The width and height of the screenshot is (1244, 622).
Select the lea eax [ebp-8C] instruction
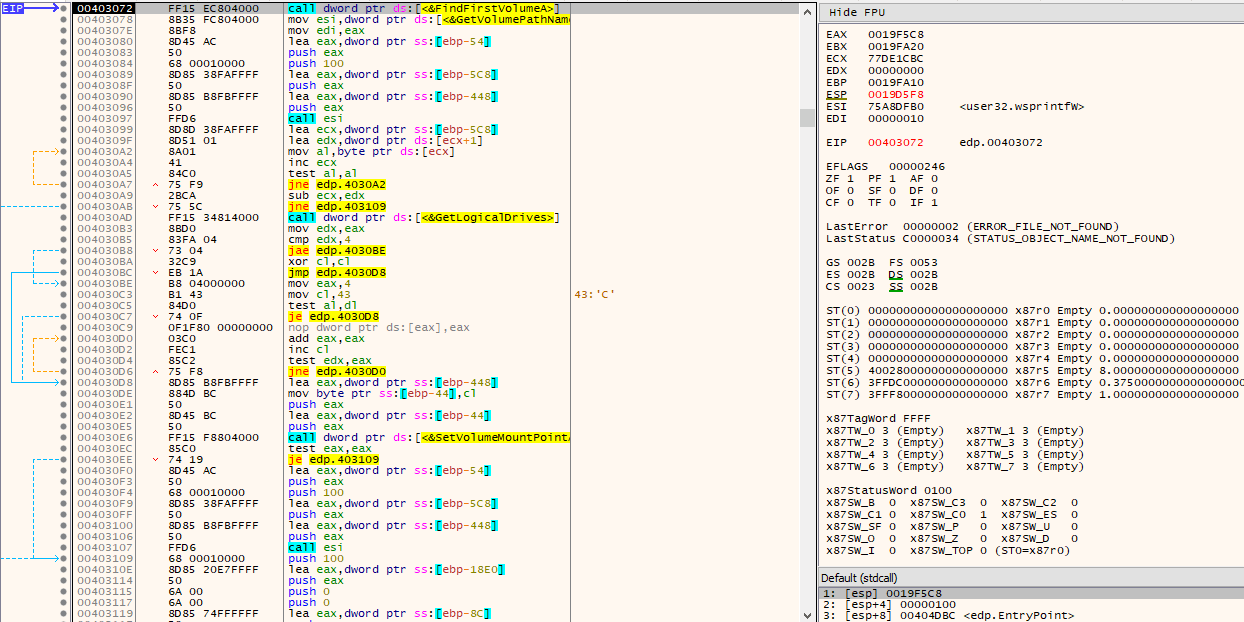(391, 613)
